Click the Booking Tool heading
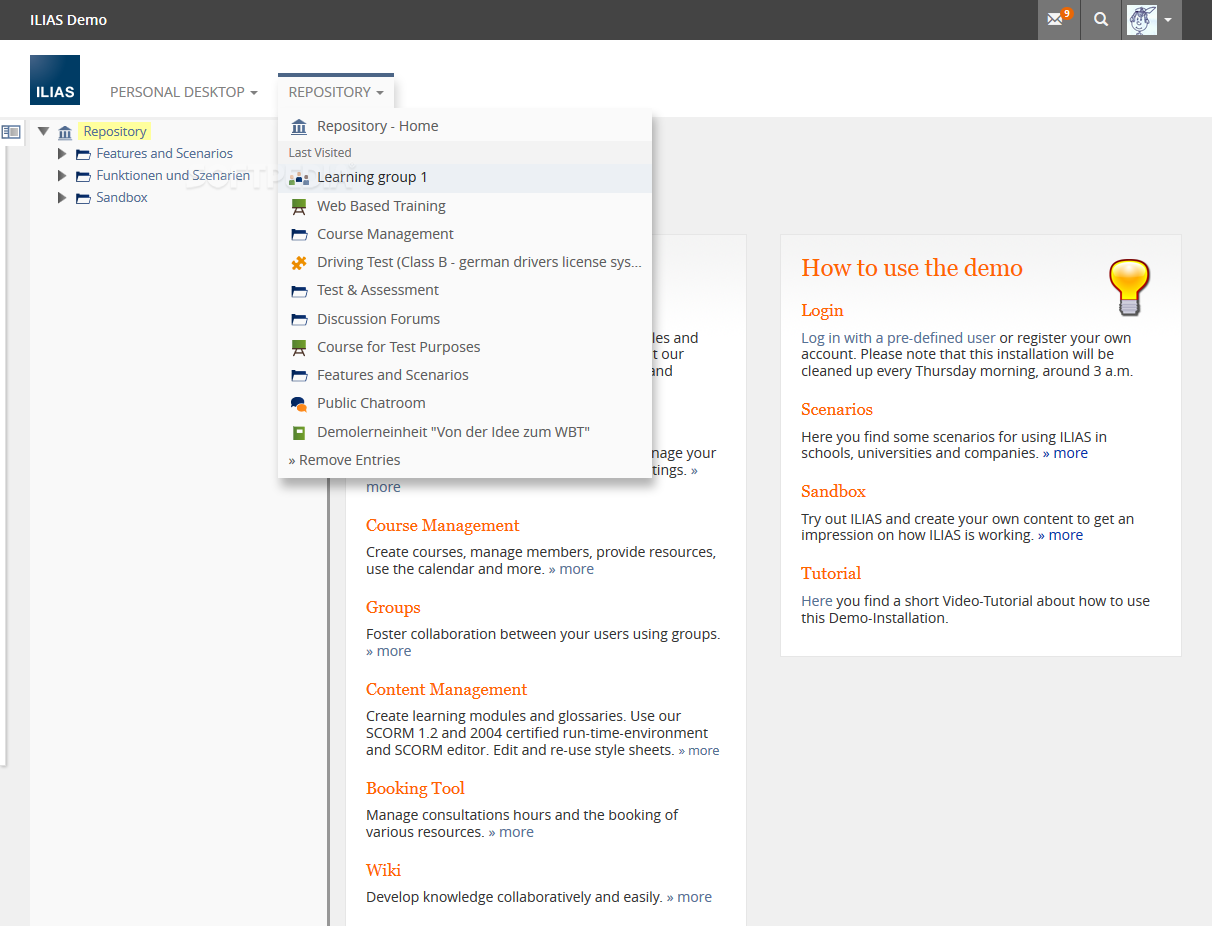Image resolution: width=1212 pixels, height=926 pixels. 415,789
